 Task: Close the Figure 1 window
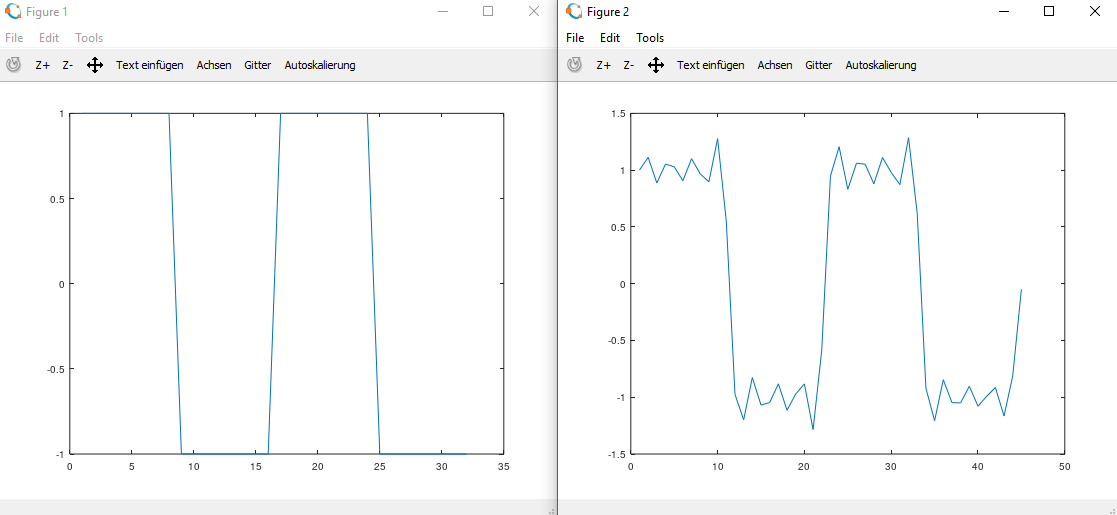534,11
